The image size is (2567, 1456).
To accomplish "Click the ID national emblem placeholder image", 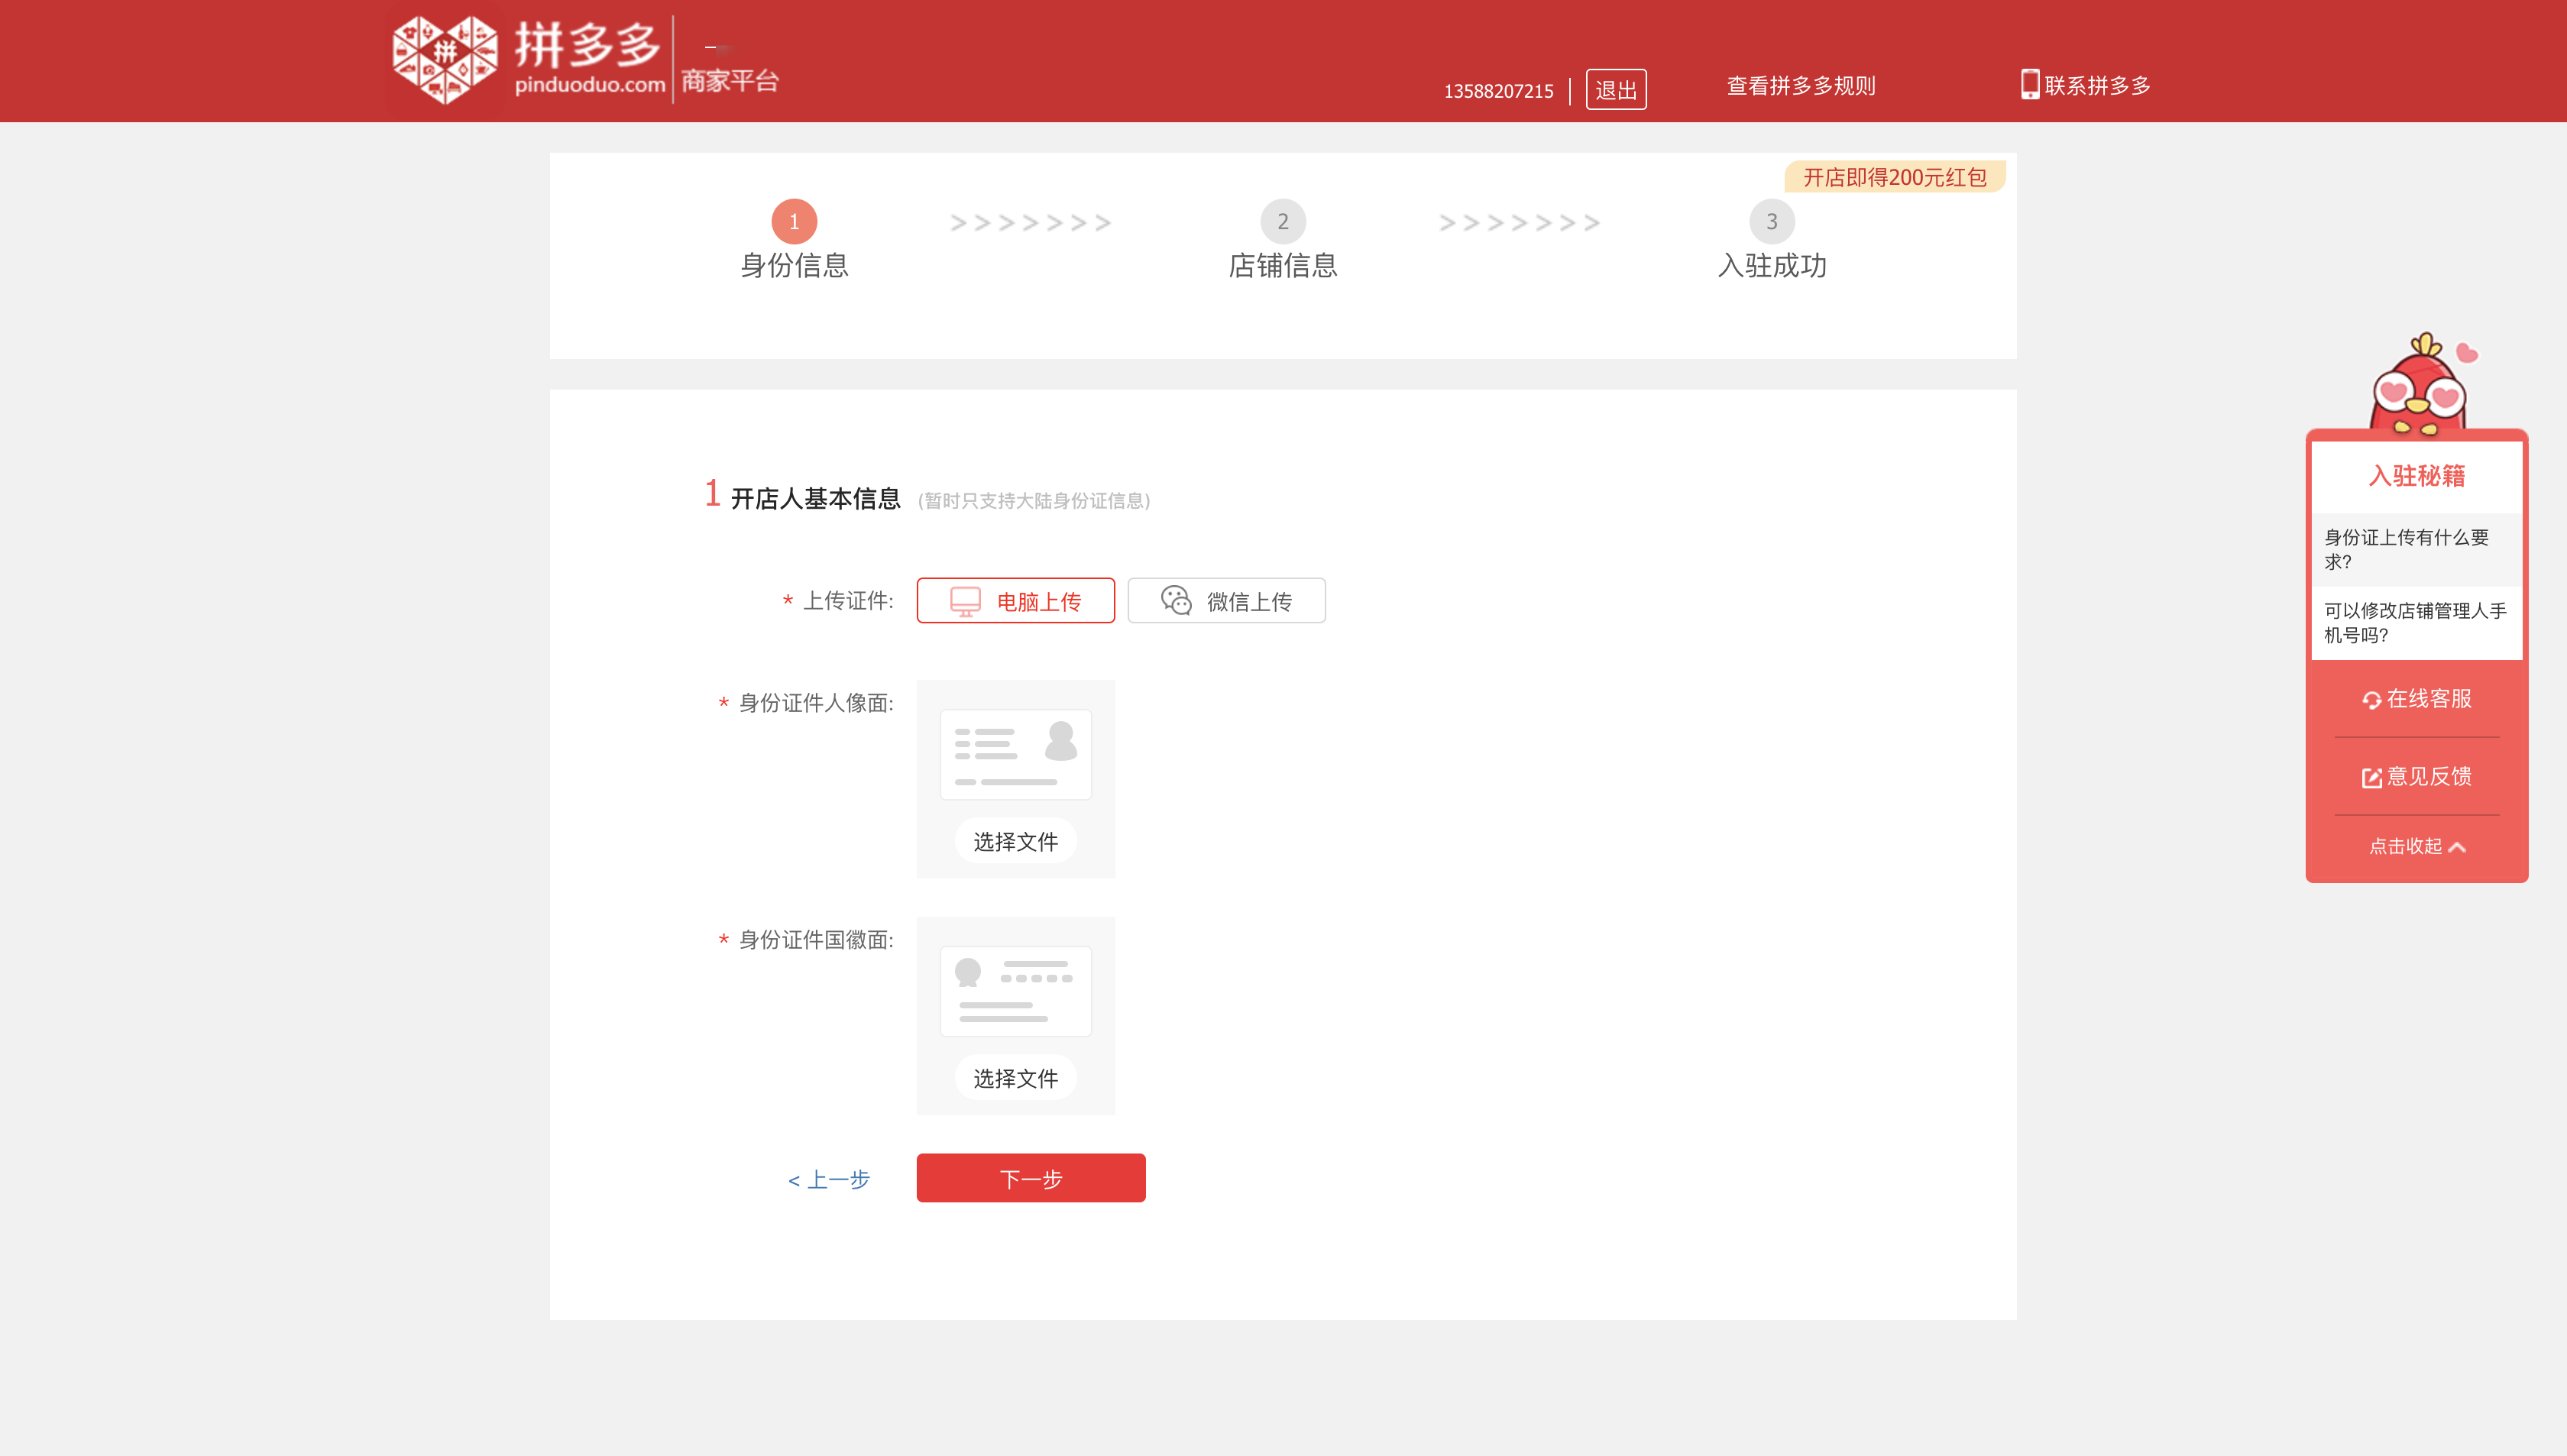I will click(1015, 991).
